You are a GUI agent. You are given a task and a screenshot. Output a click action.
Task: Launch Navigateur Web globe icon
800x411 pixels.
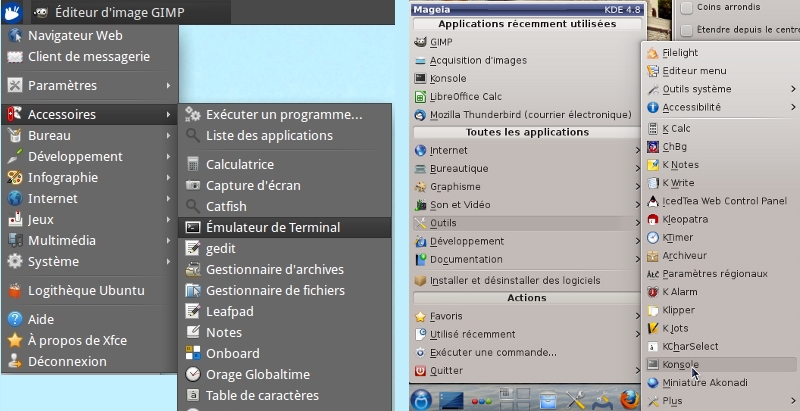(x=15, y=35)
